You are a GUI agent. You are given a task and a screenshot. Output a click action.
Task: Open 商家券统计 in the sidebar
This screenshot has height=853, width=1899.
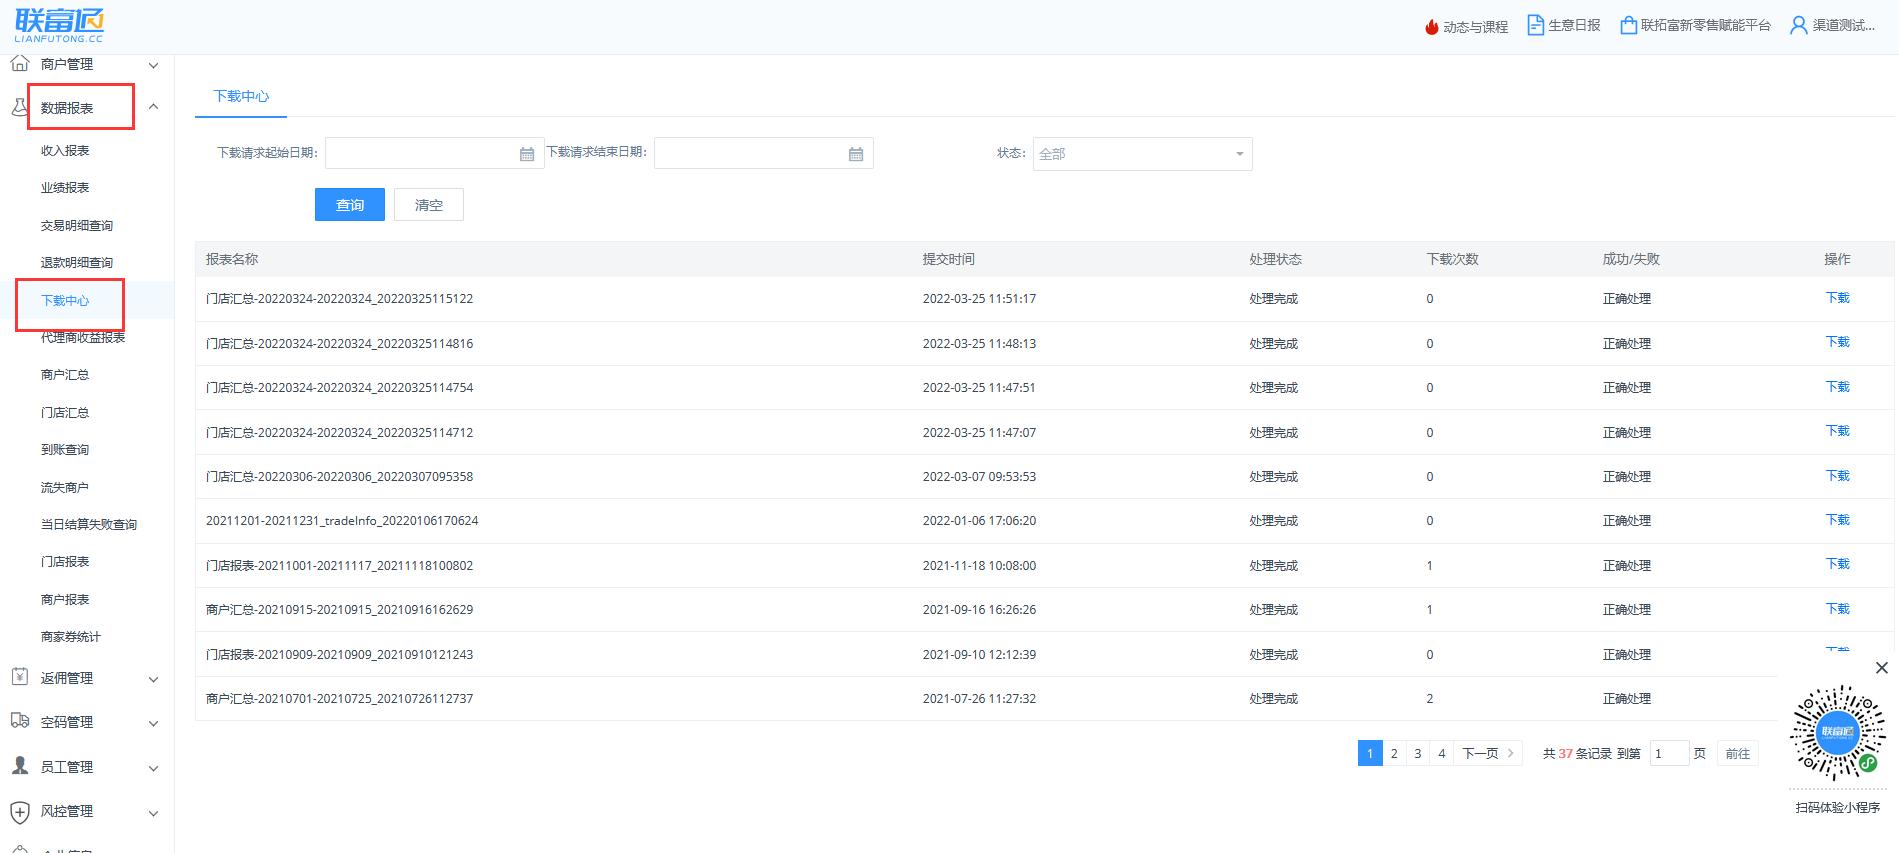tap(71, 636)
